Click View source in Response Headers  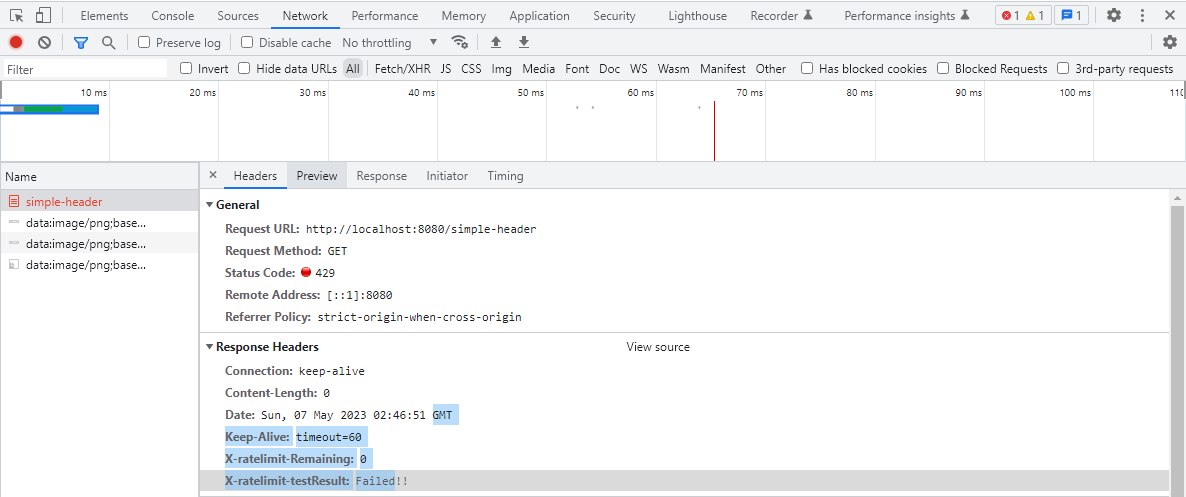click(658, 347)
